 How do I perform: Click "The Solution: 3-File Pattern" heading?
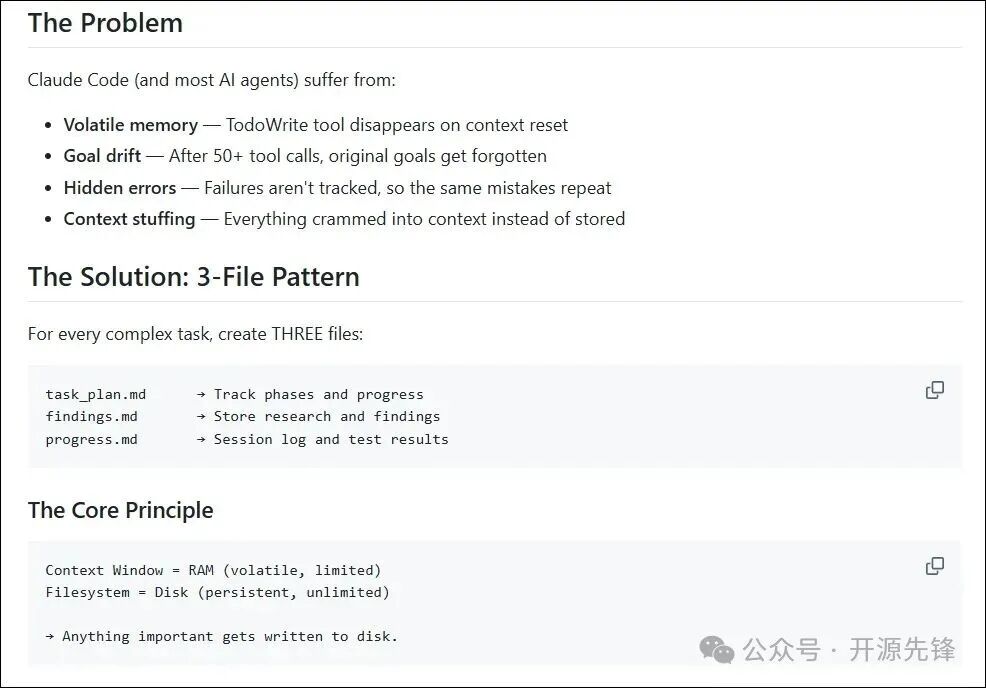click(x=193, y=277)
